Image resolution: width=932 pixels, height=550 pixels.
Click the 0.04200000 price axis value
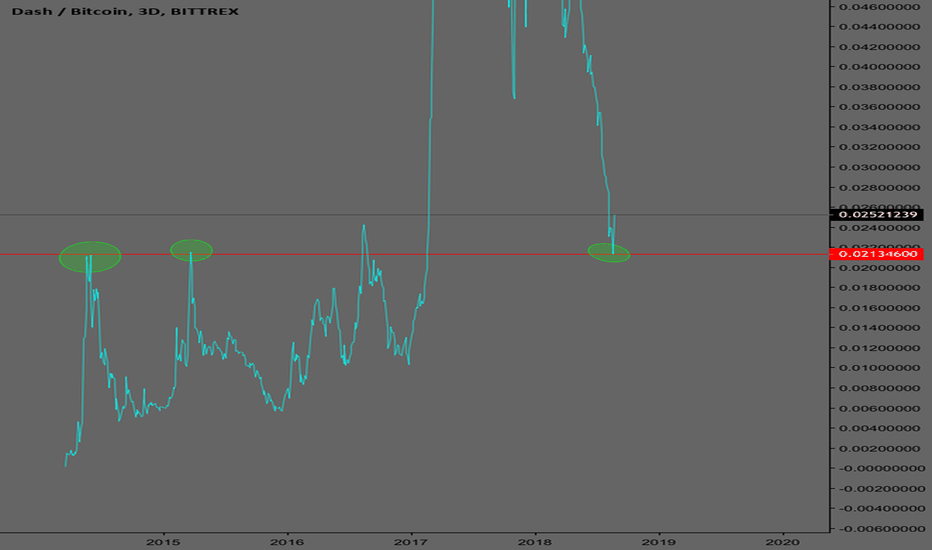[879, 47]
